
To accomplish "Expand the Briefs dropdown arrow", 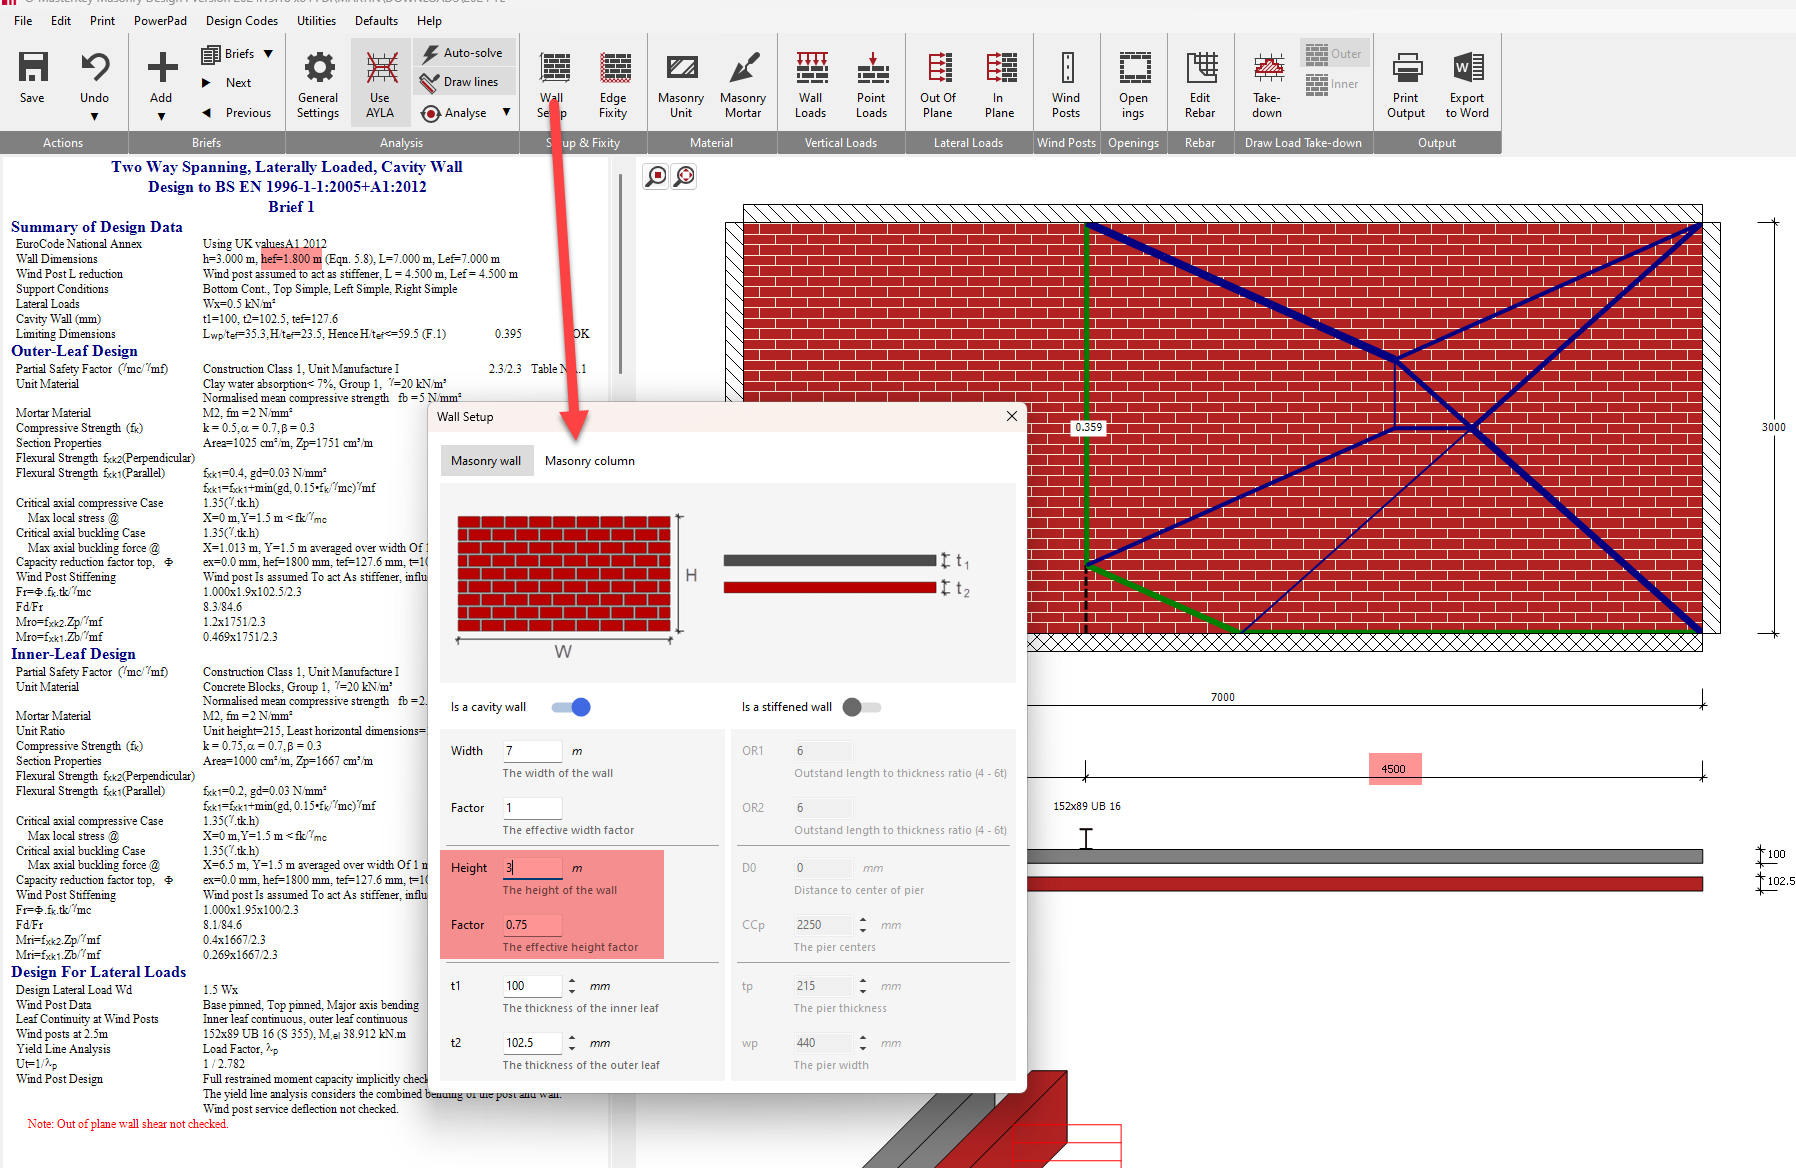I will 268,54.
